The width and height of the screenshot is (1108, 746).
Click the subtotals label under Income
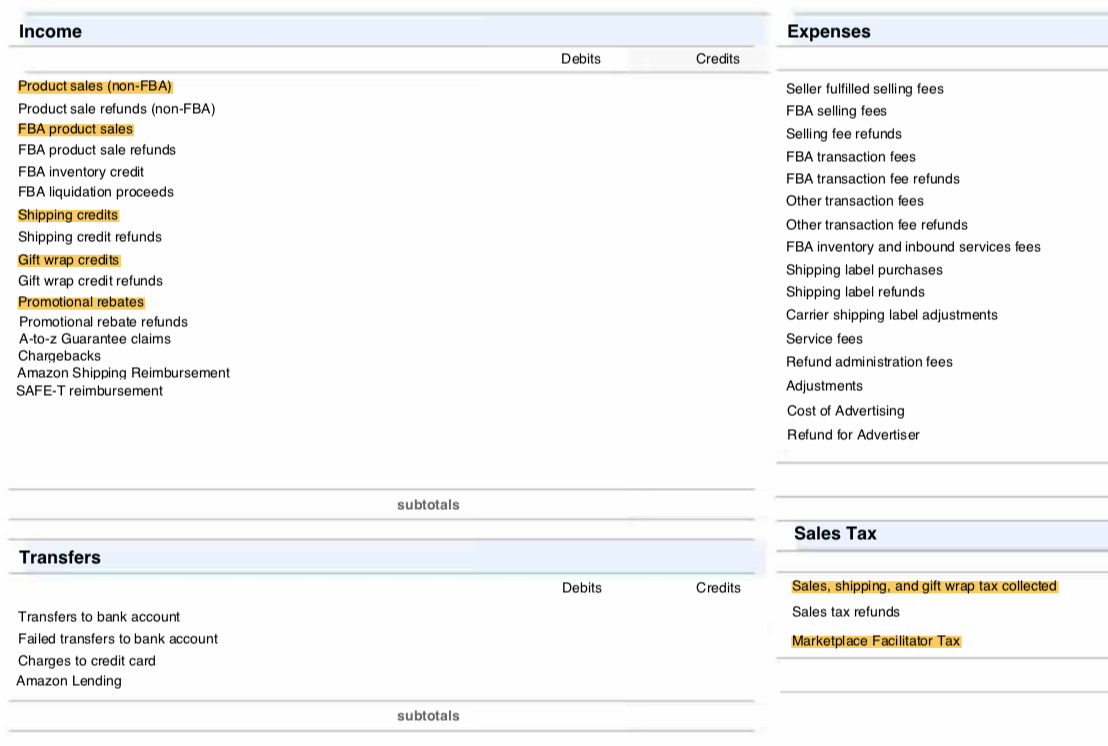(428, 505)
